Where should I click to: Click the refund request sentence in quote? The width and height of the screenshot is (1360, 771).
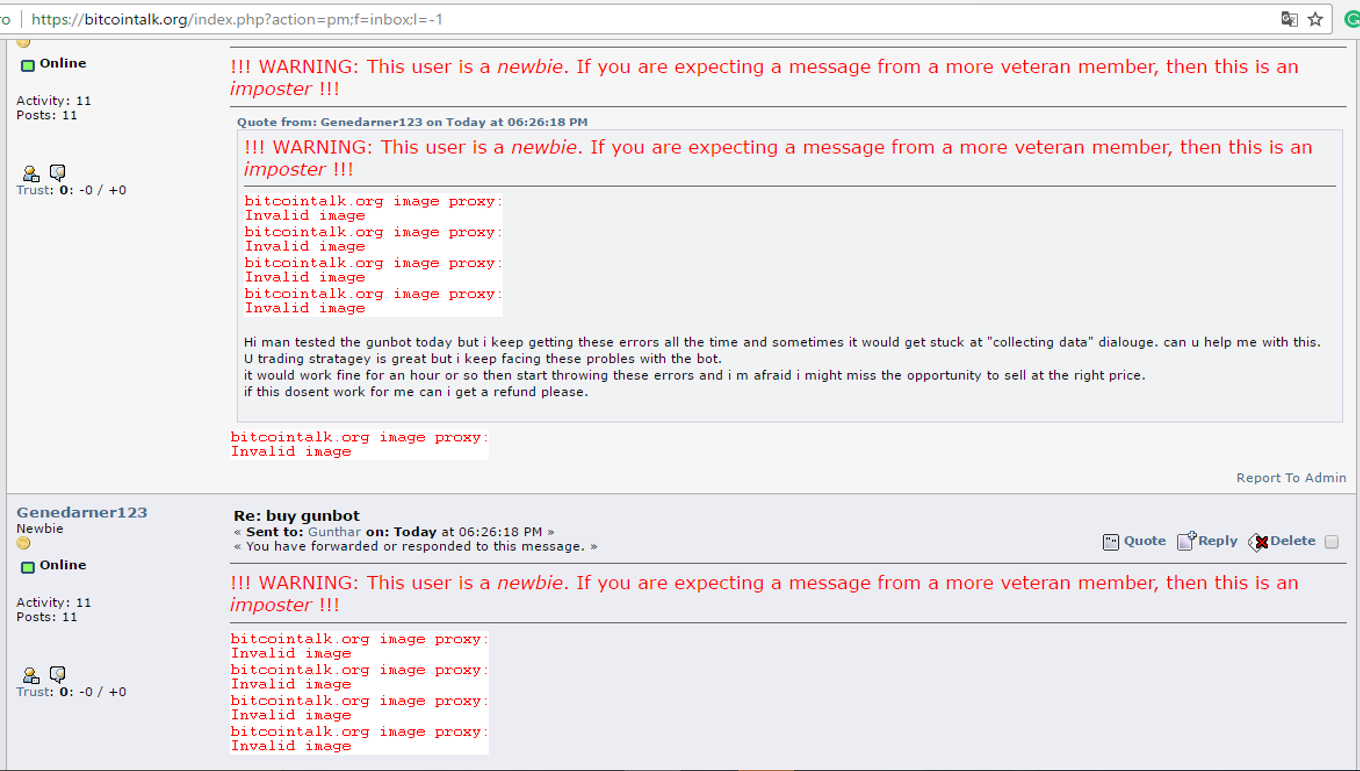point(416,392)
